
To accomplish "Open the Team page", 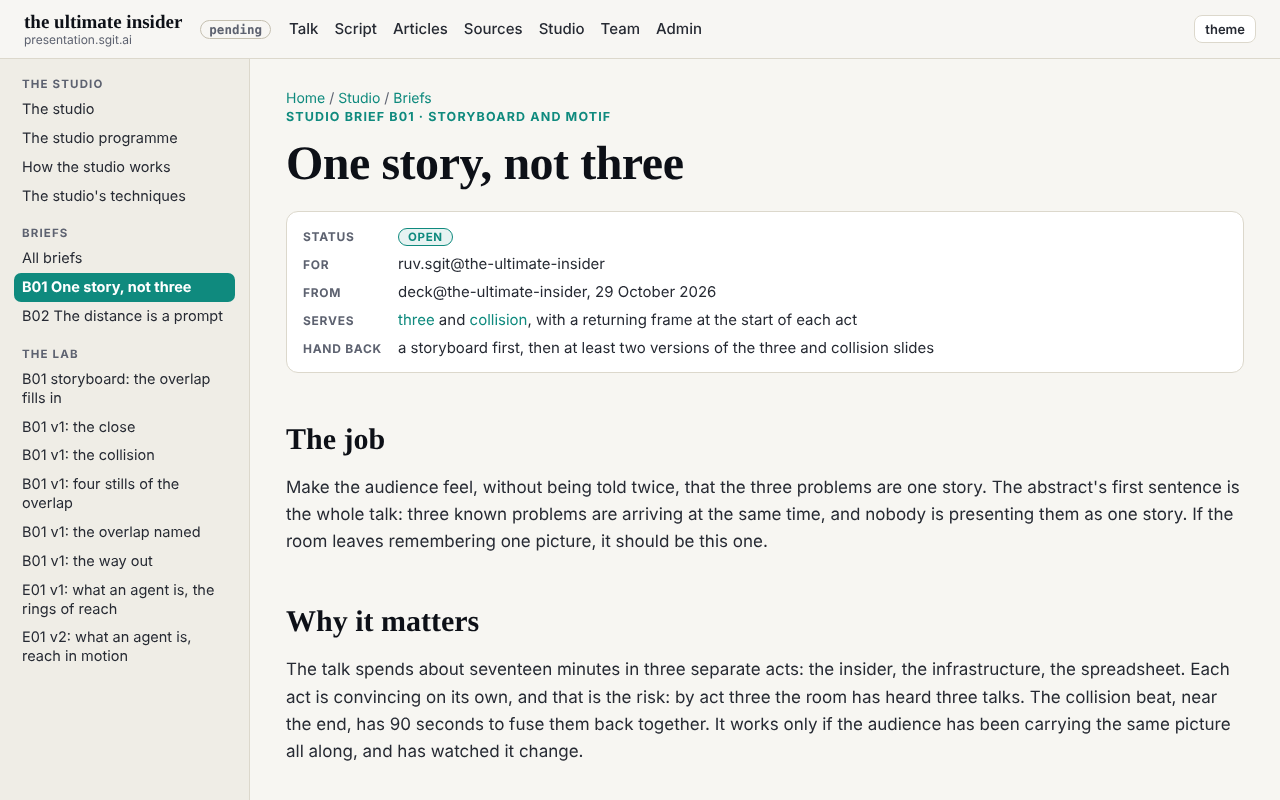I will click(x=620, y=29).
